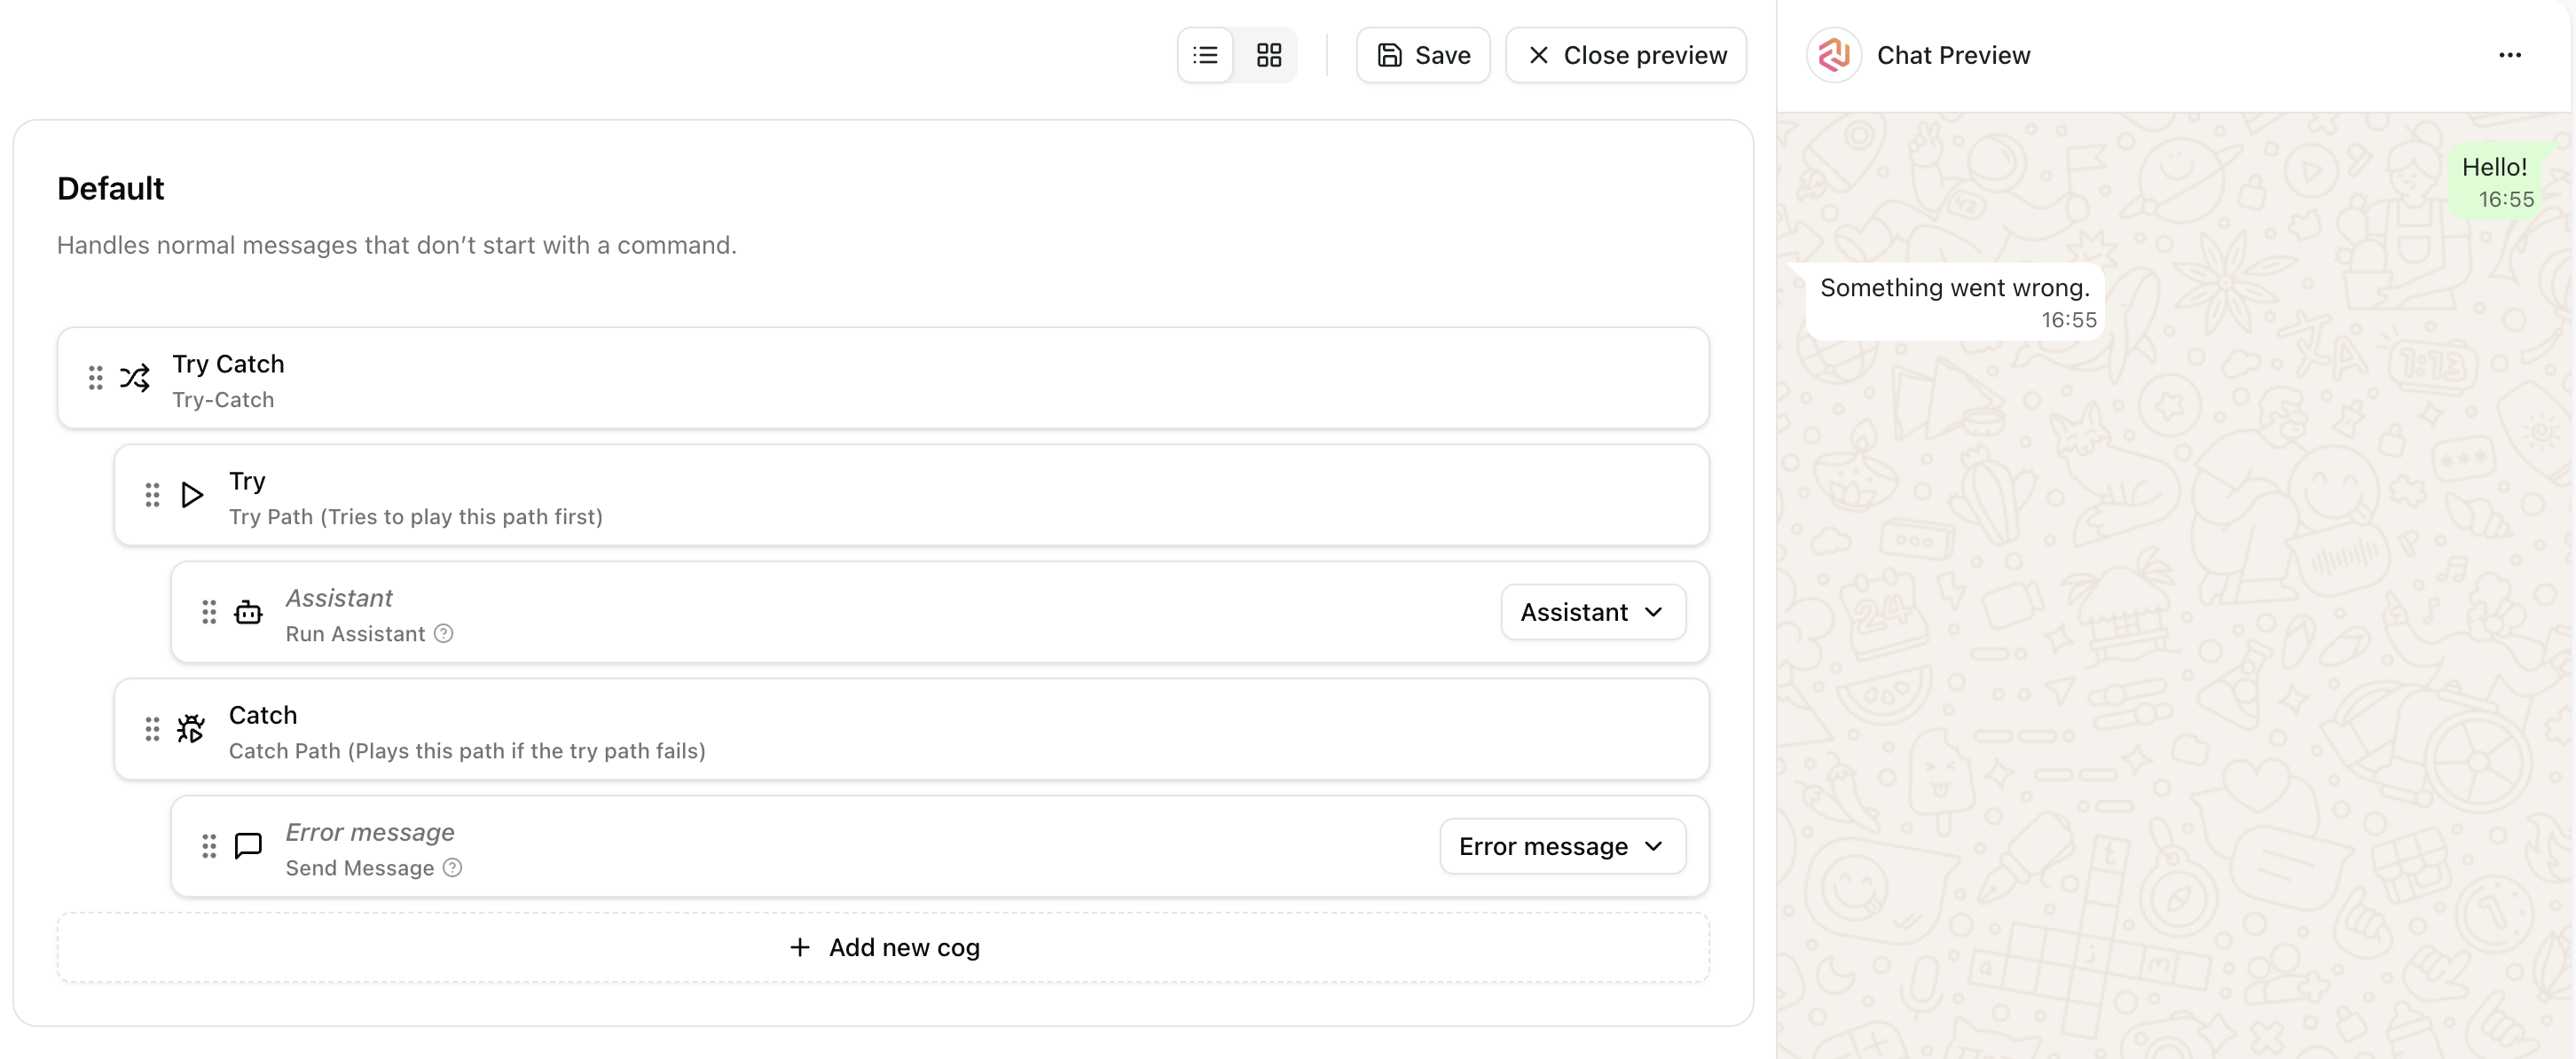Open the Assistant selection dropdown
Screen dimensions: 2576x1059
click(x=1591, y=611)
